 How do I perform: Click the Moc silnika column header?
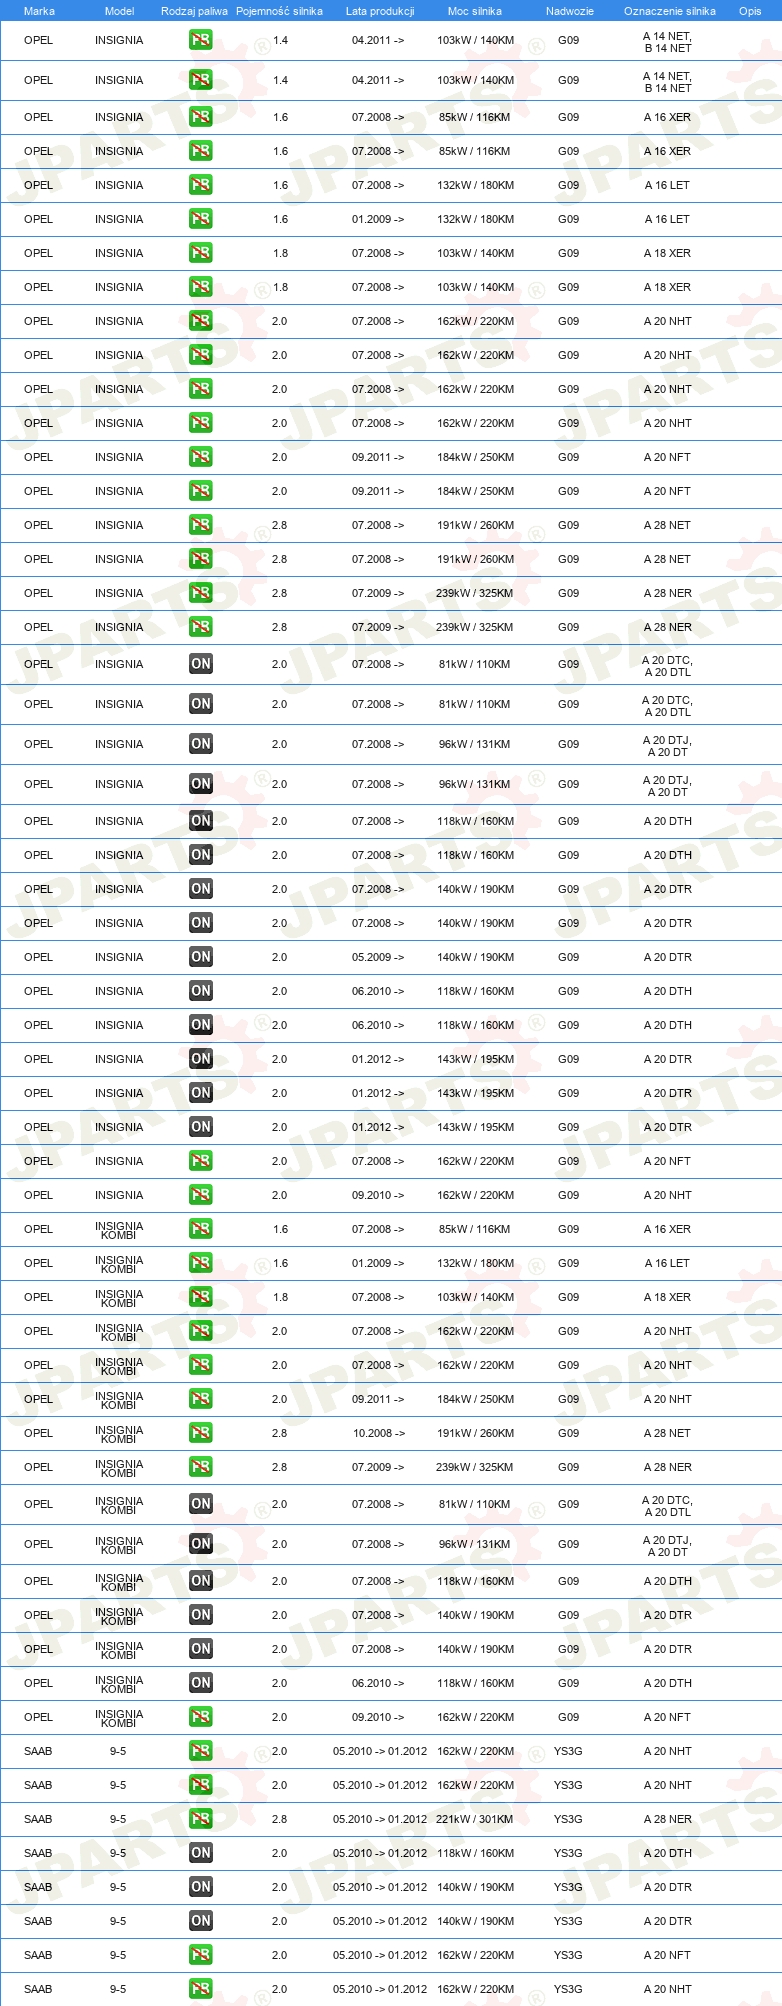[475, 11]
